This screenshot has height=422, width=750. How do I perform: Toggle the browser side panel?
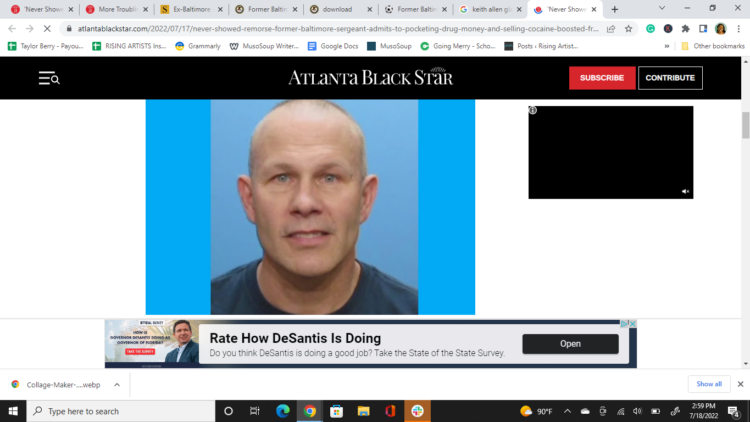703,29
